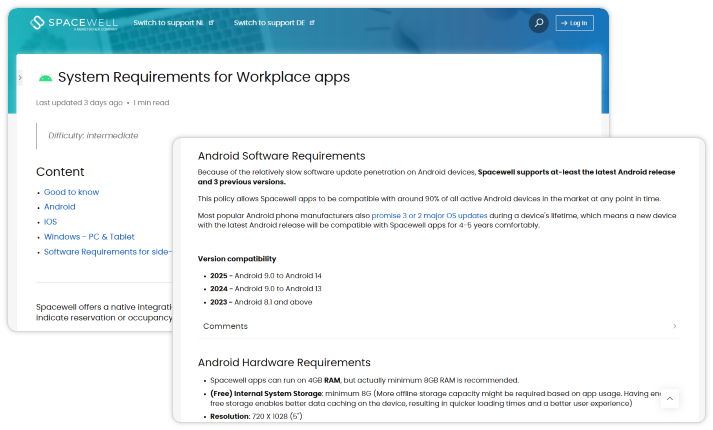713x430 pixels.
Task: Jump to Android section link
Action: click(x=60, y=207)
